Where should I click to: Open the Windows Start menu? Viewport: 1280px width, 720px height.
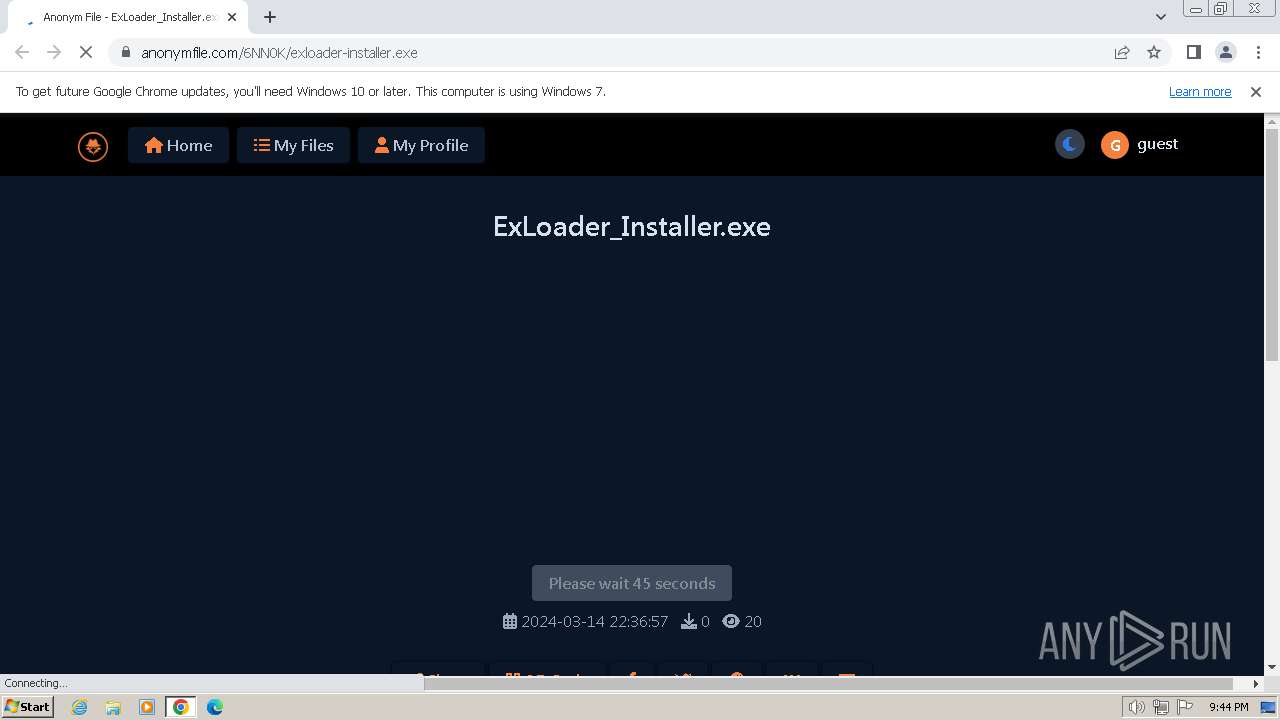[28, 706]
